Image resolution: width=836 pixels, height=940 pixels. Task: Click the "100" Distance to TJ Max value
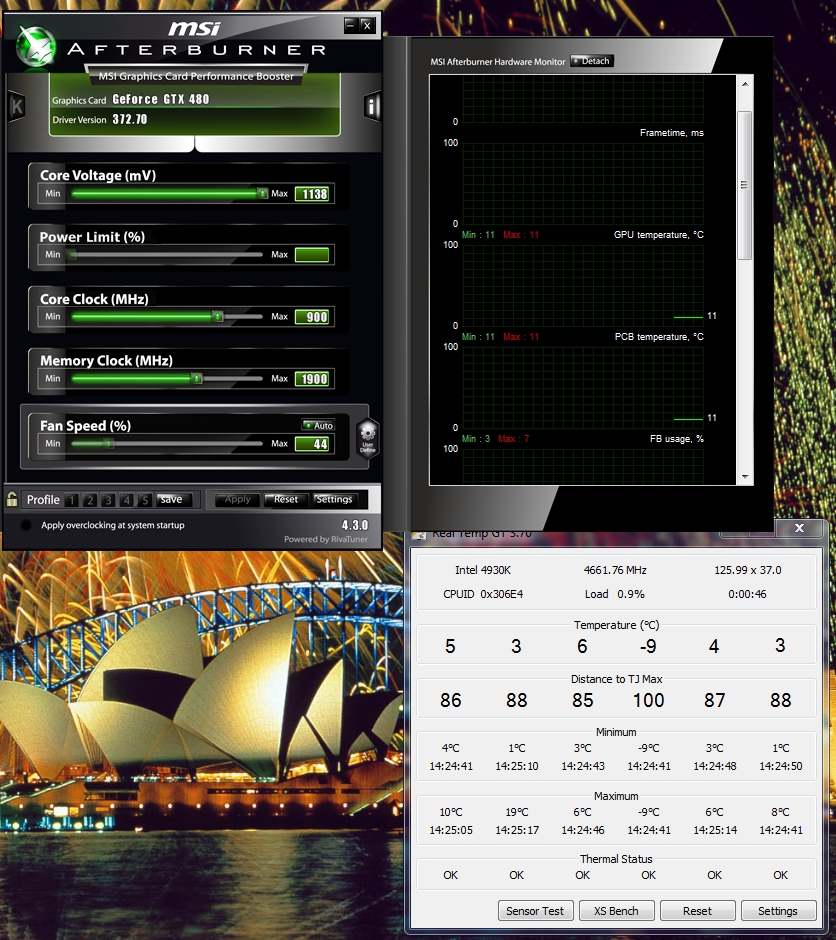tap(648, 700)
